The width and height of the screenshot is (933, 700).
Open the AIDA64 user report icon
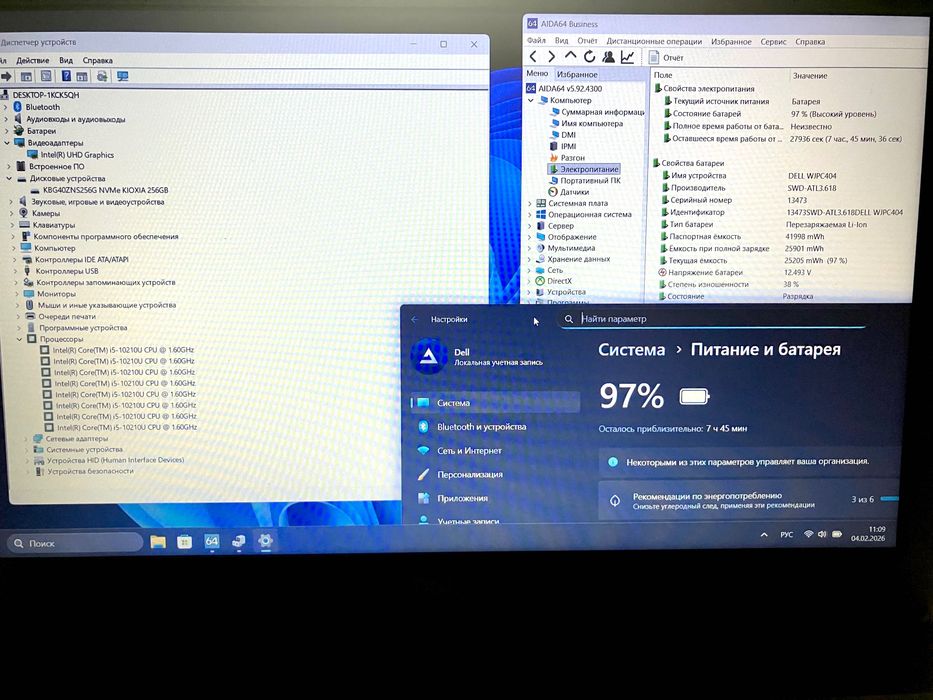608,57
